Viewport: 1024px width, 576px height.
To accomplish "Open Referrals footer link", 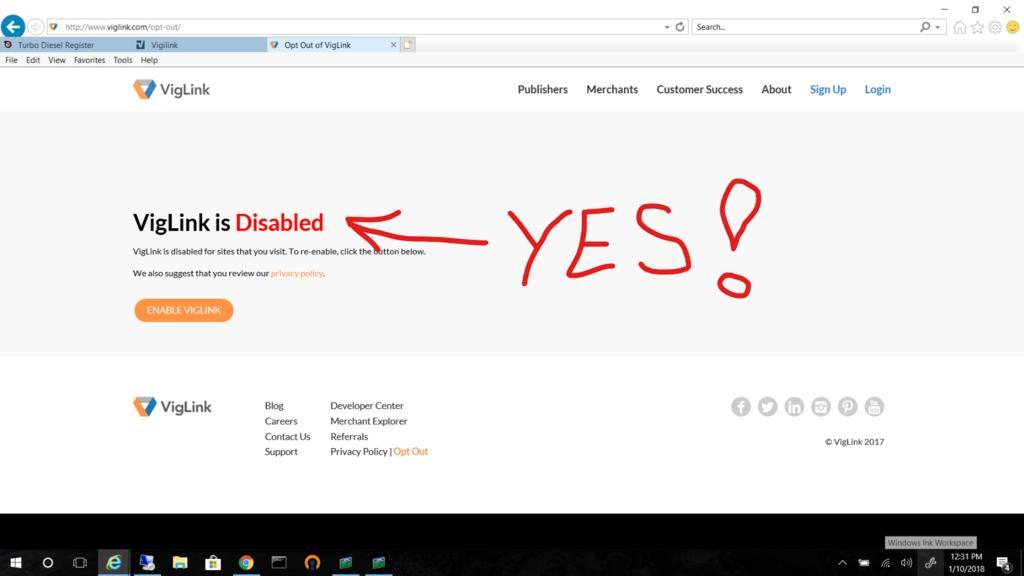I will 349,436.
